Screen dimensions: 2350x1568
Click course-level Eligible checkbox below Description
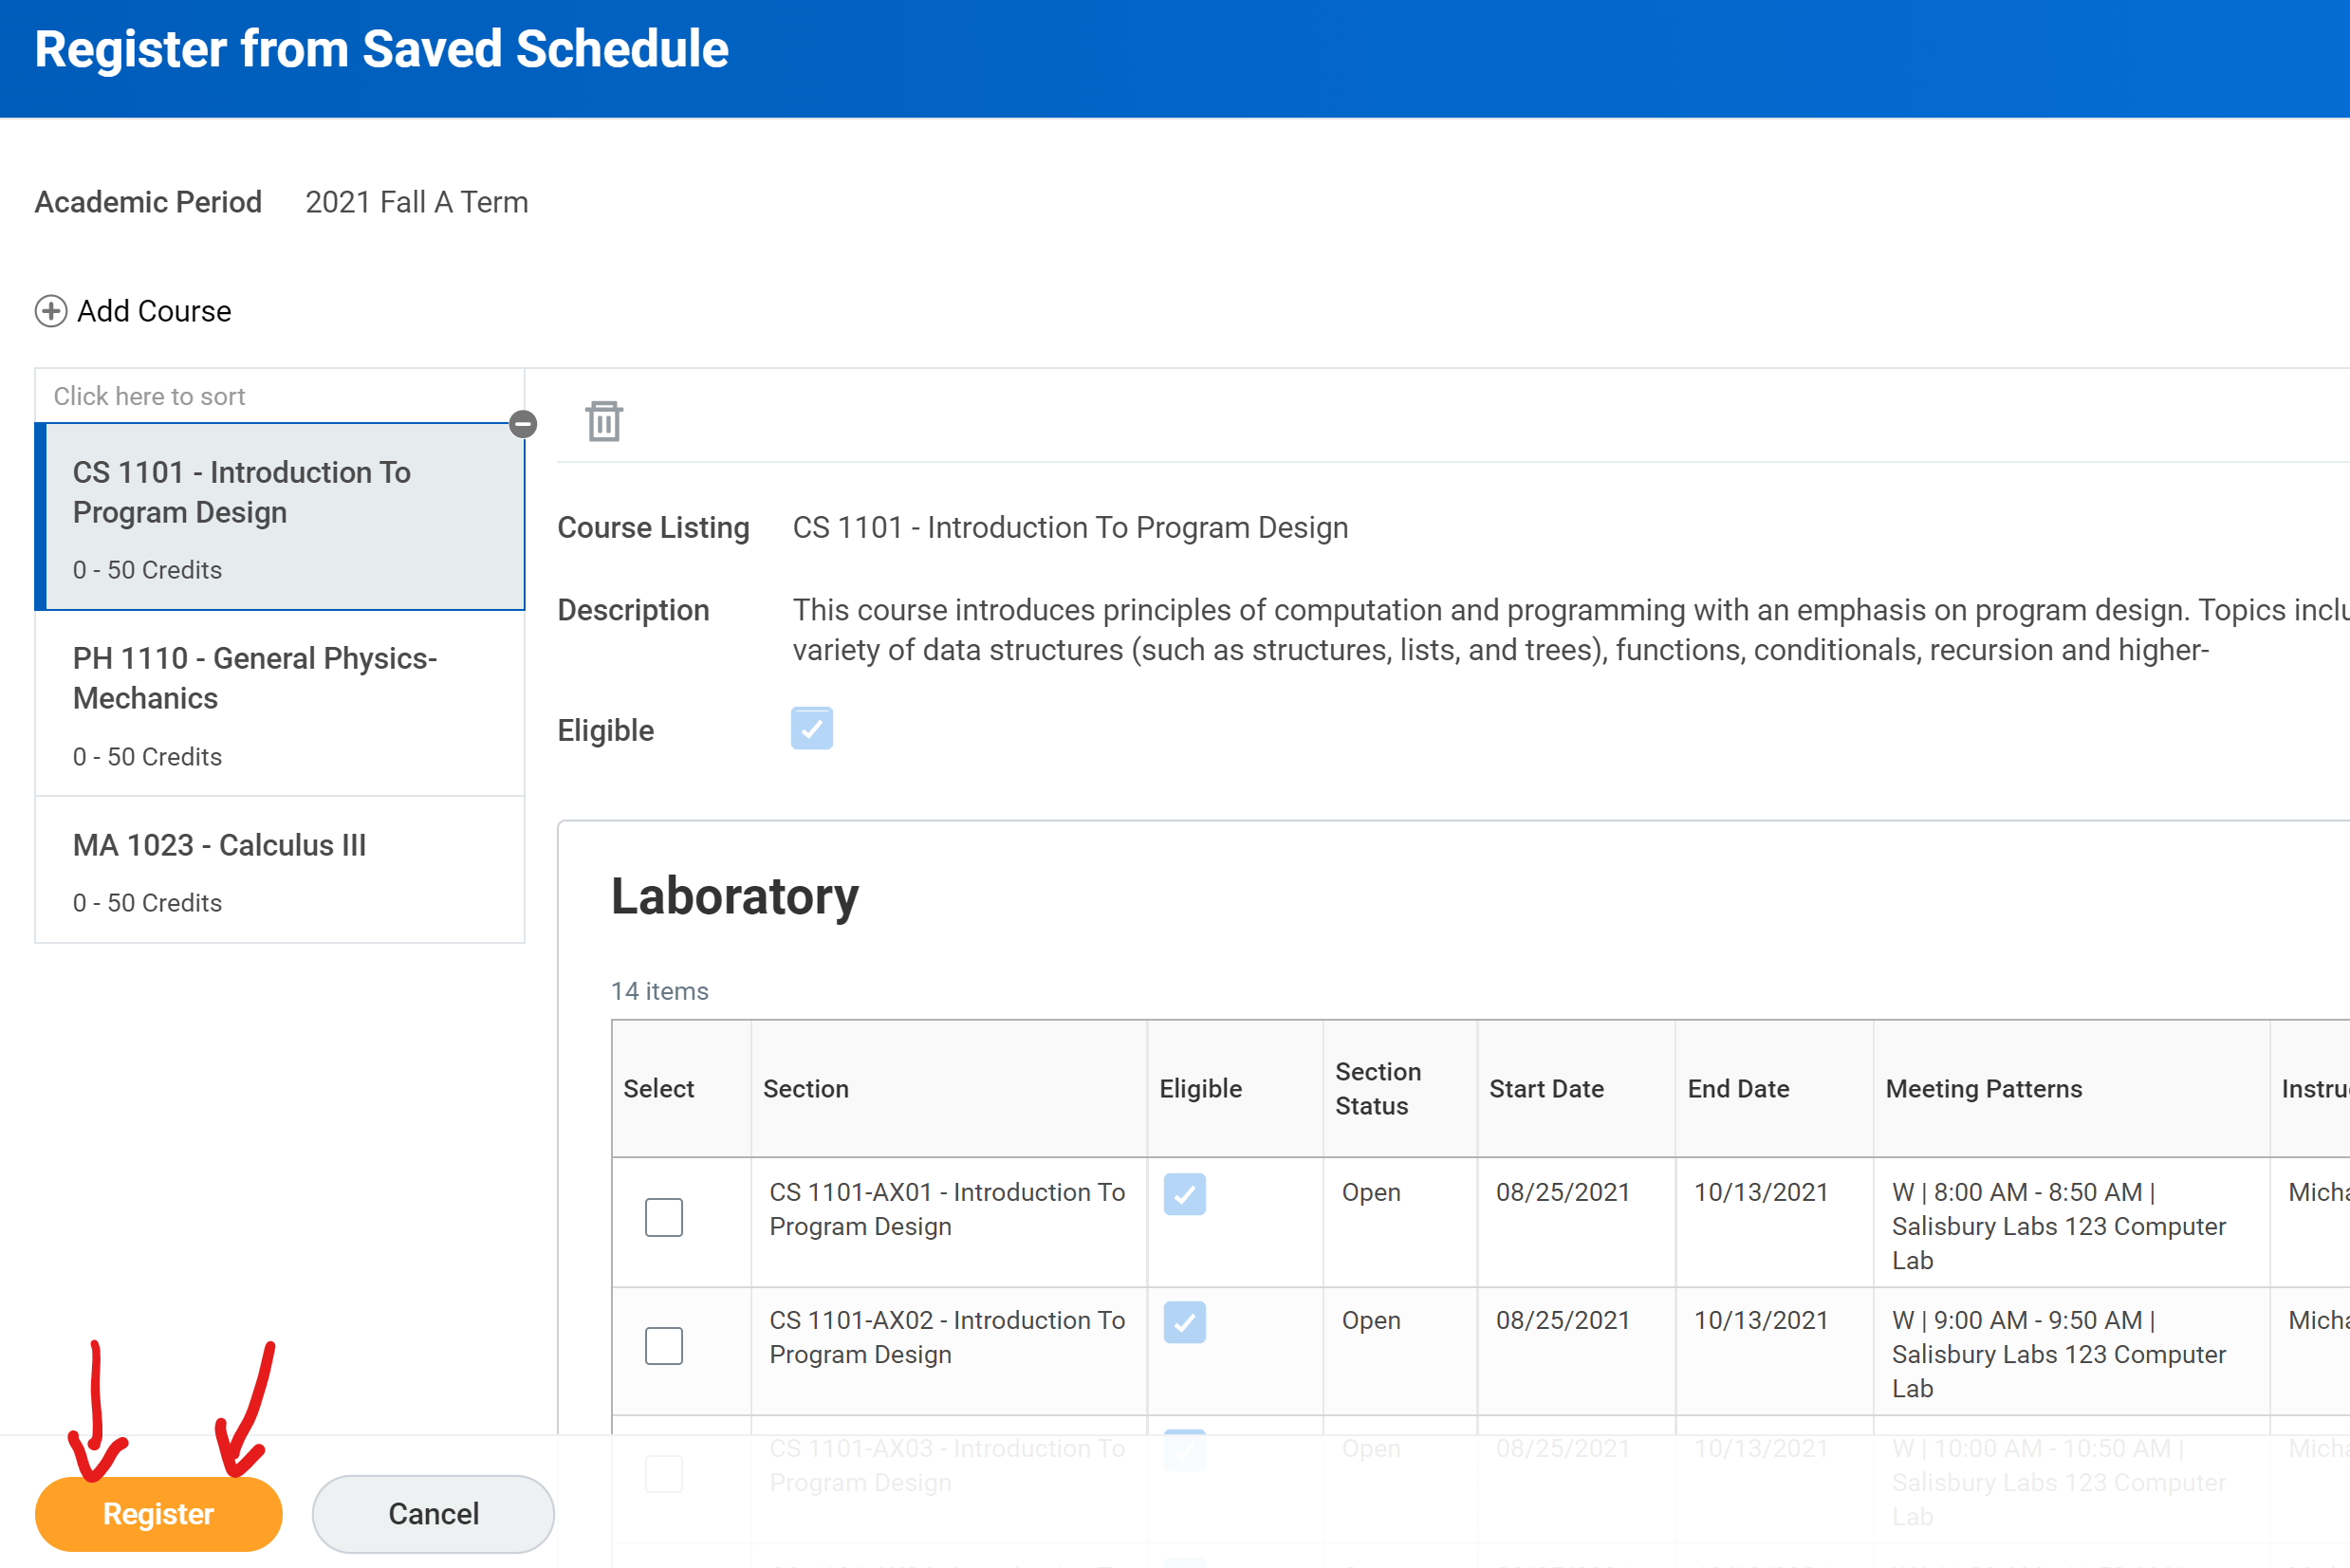click(x=811, y=728)
